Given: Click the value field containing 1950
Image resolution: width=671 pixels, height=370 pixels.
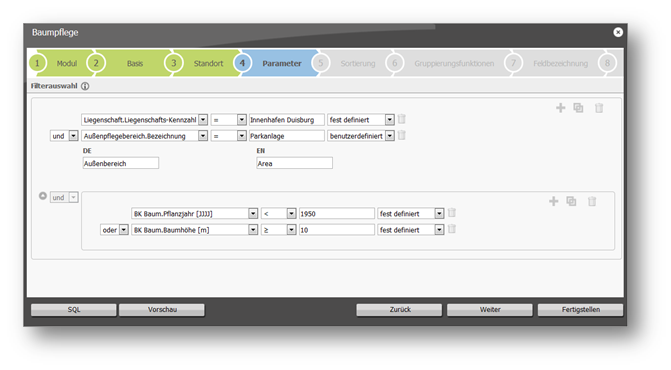Looking at the screenshot, I should pos(337,213).
